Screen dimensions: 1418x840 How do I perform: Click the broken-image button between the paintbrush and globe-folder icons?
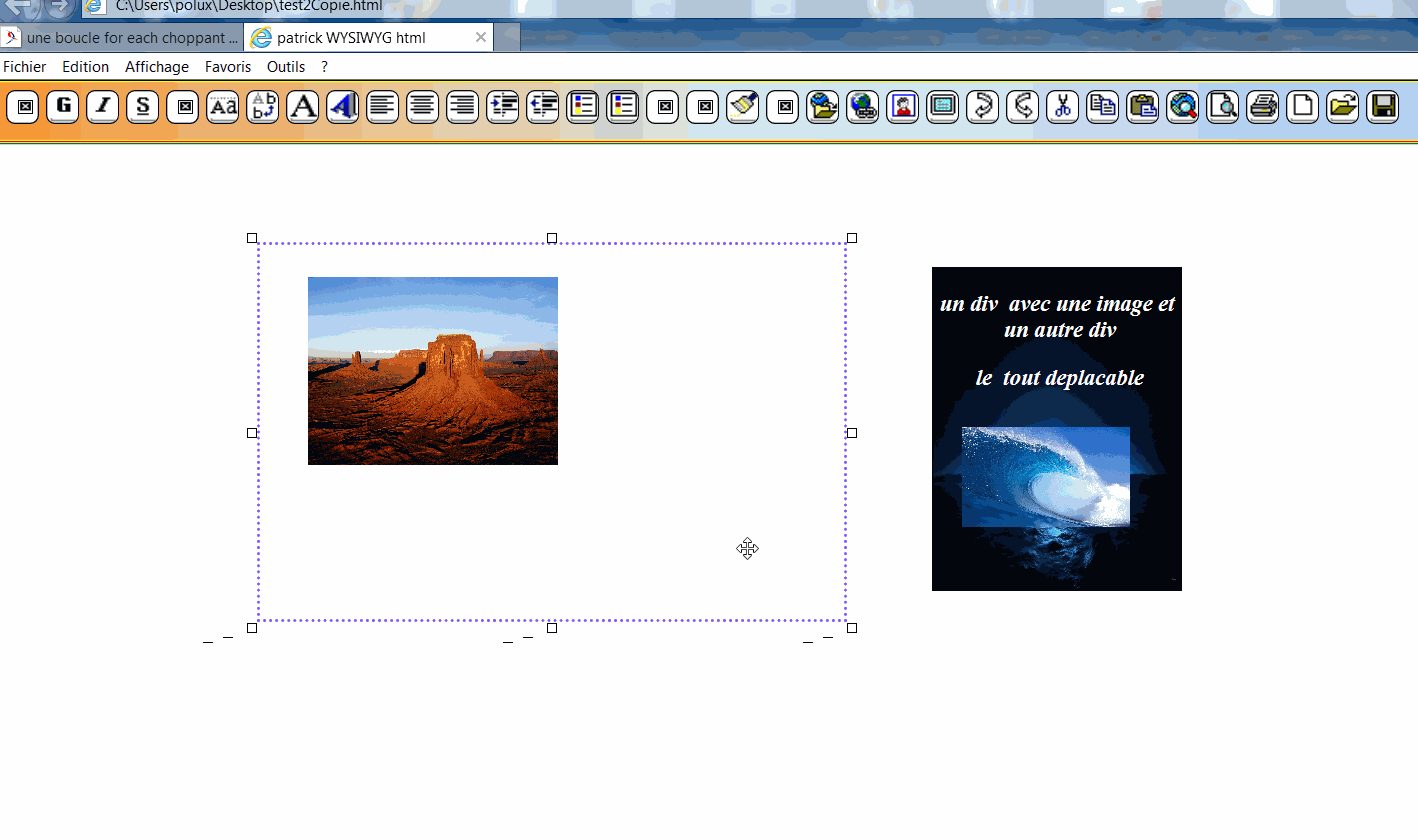coord(783,106)
